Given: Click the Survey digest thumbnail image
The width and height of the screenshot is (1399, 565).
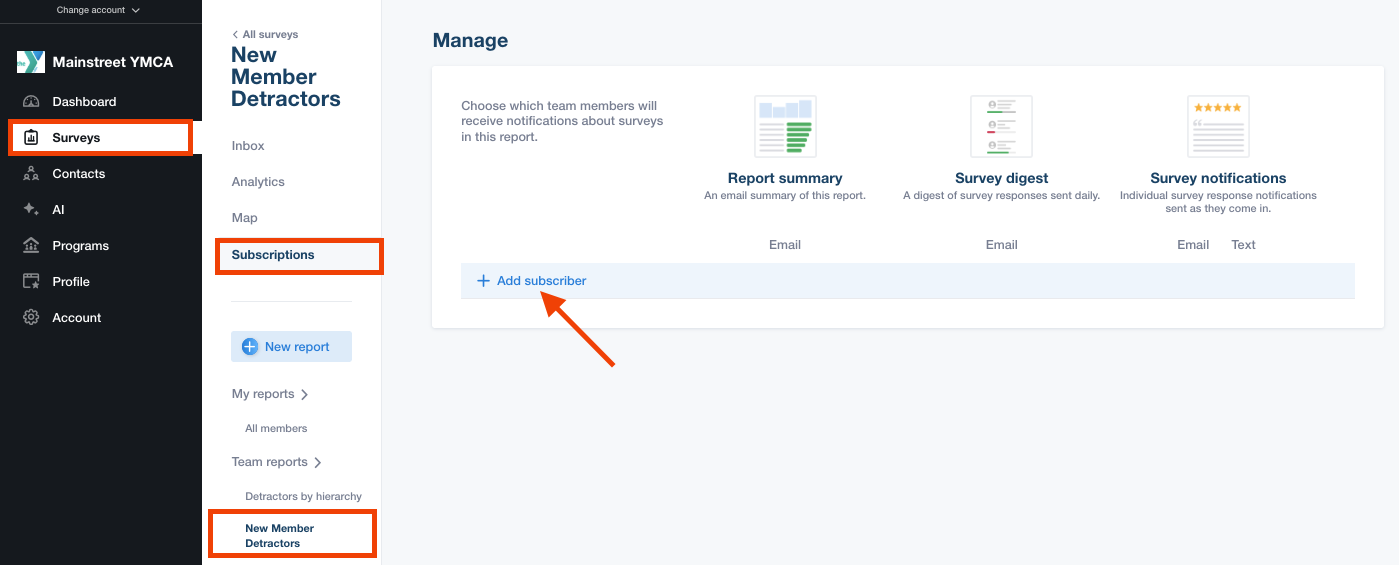Looking at the screenshot, I should coord(1001,127).
